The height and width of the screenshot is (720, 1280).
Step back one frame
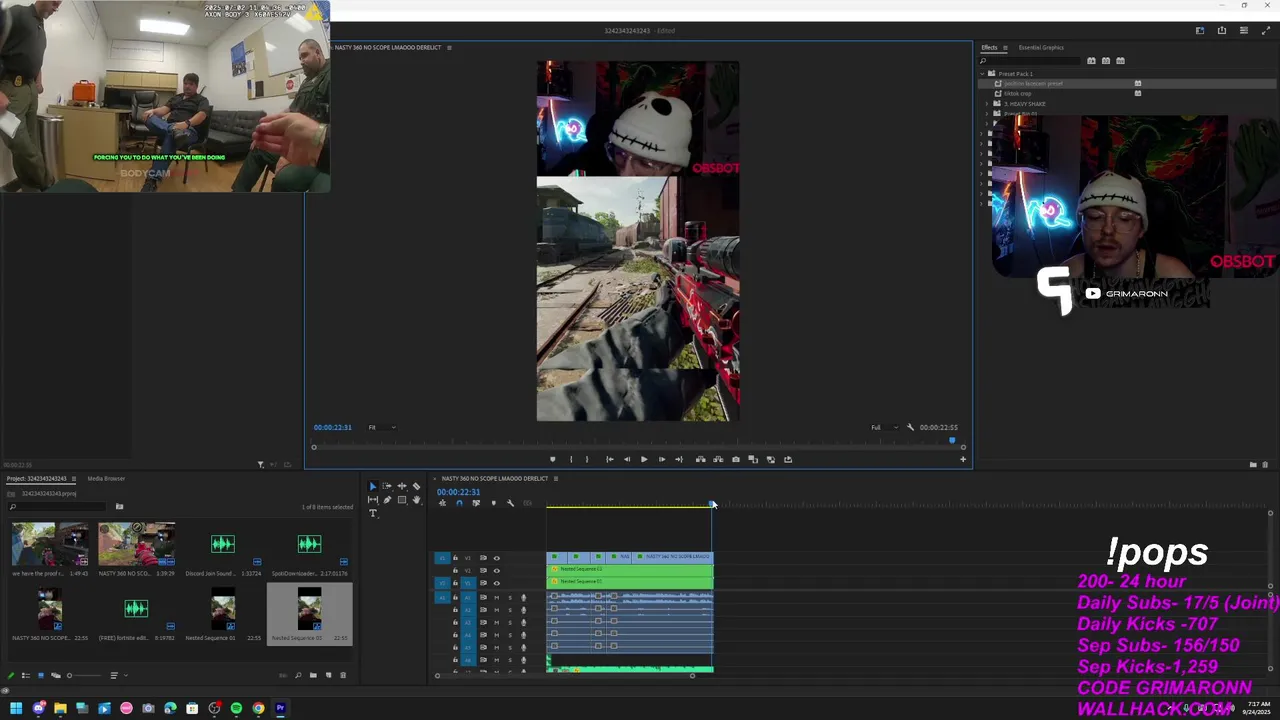click(627, 459)
